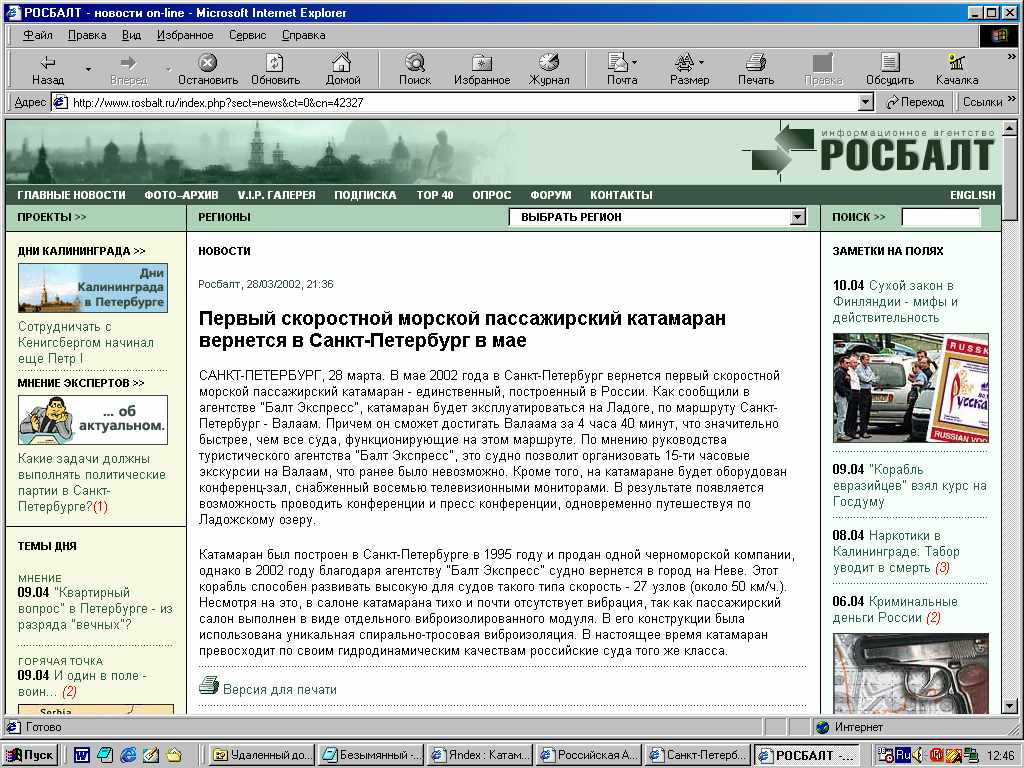Screen dimensions: 1024x768
Task: Open the Избранное menu in menu bar
Action: click(185, 35)
